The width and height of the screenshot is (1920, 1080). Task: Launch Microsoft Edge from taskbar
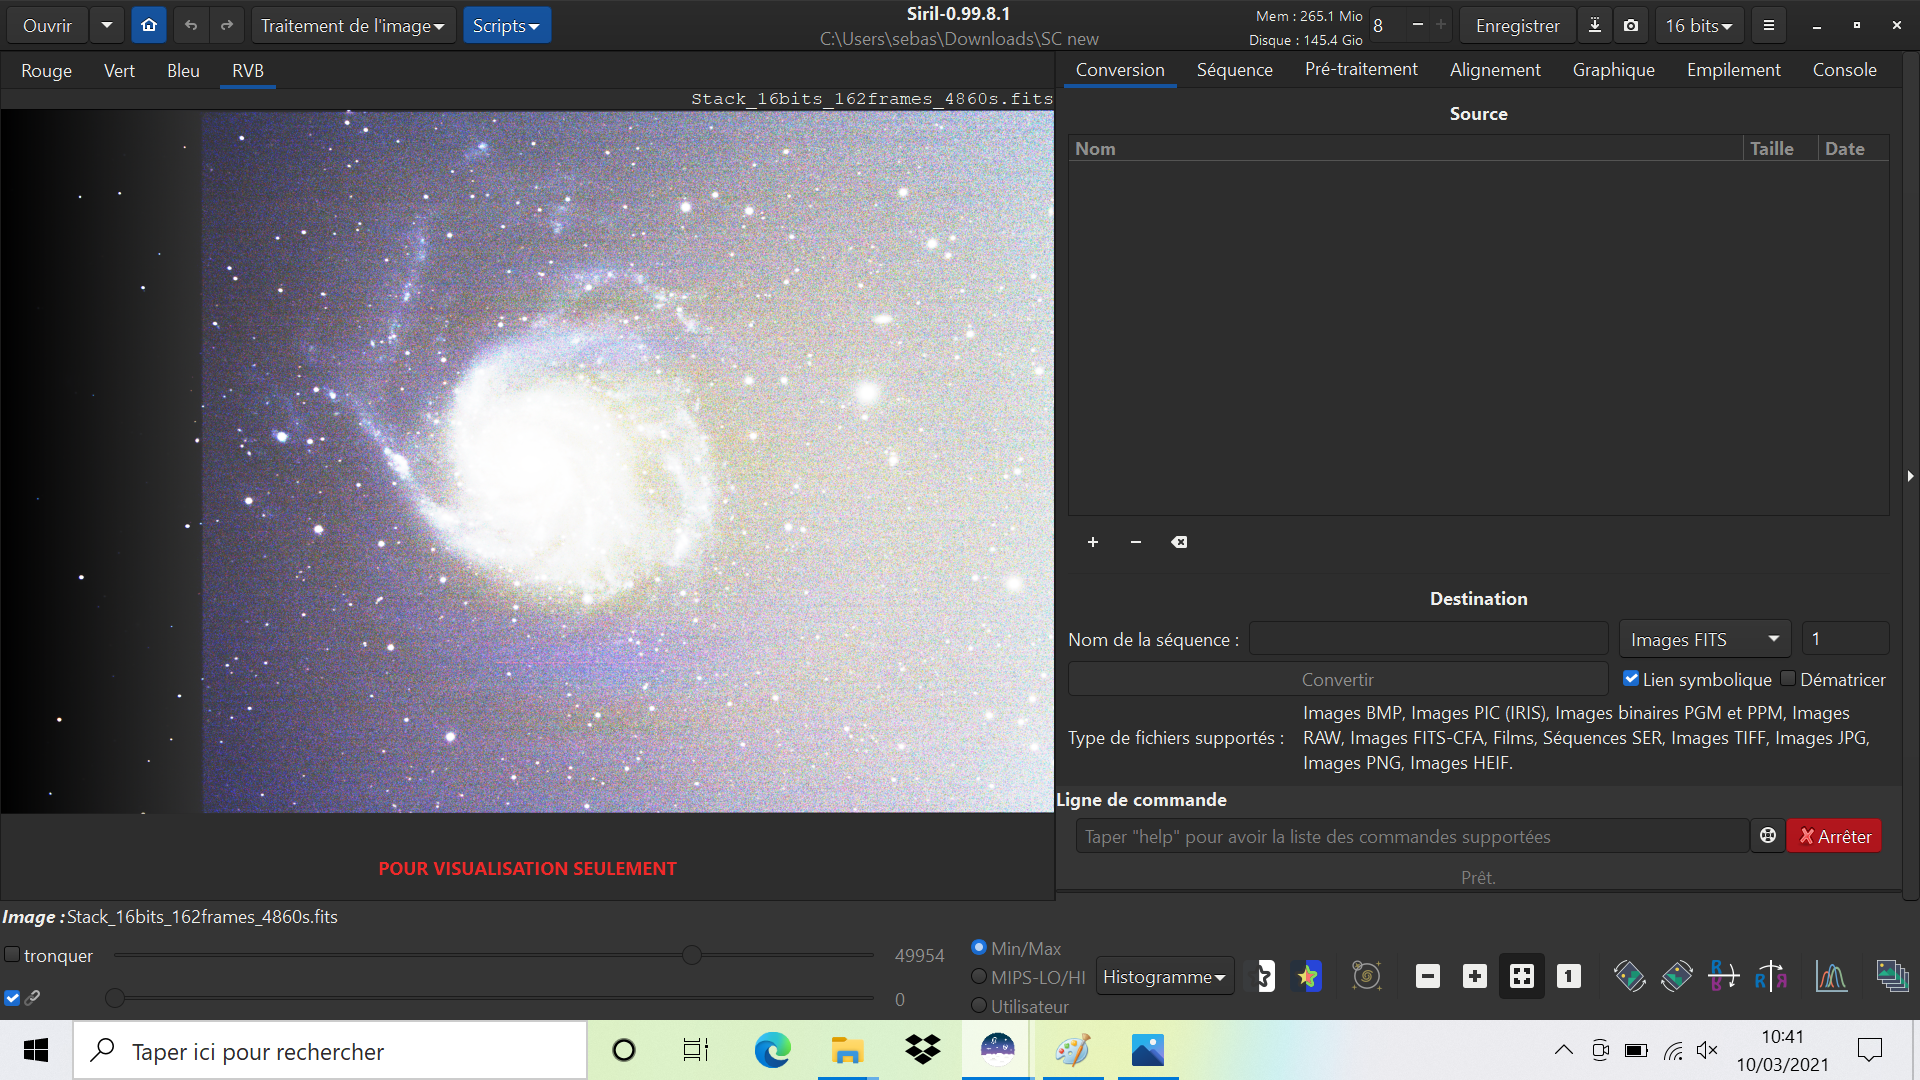(772, 1050)
